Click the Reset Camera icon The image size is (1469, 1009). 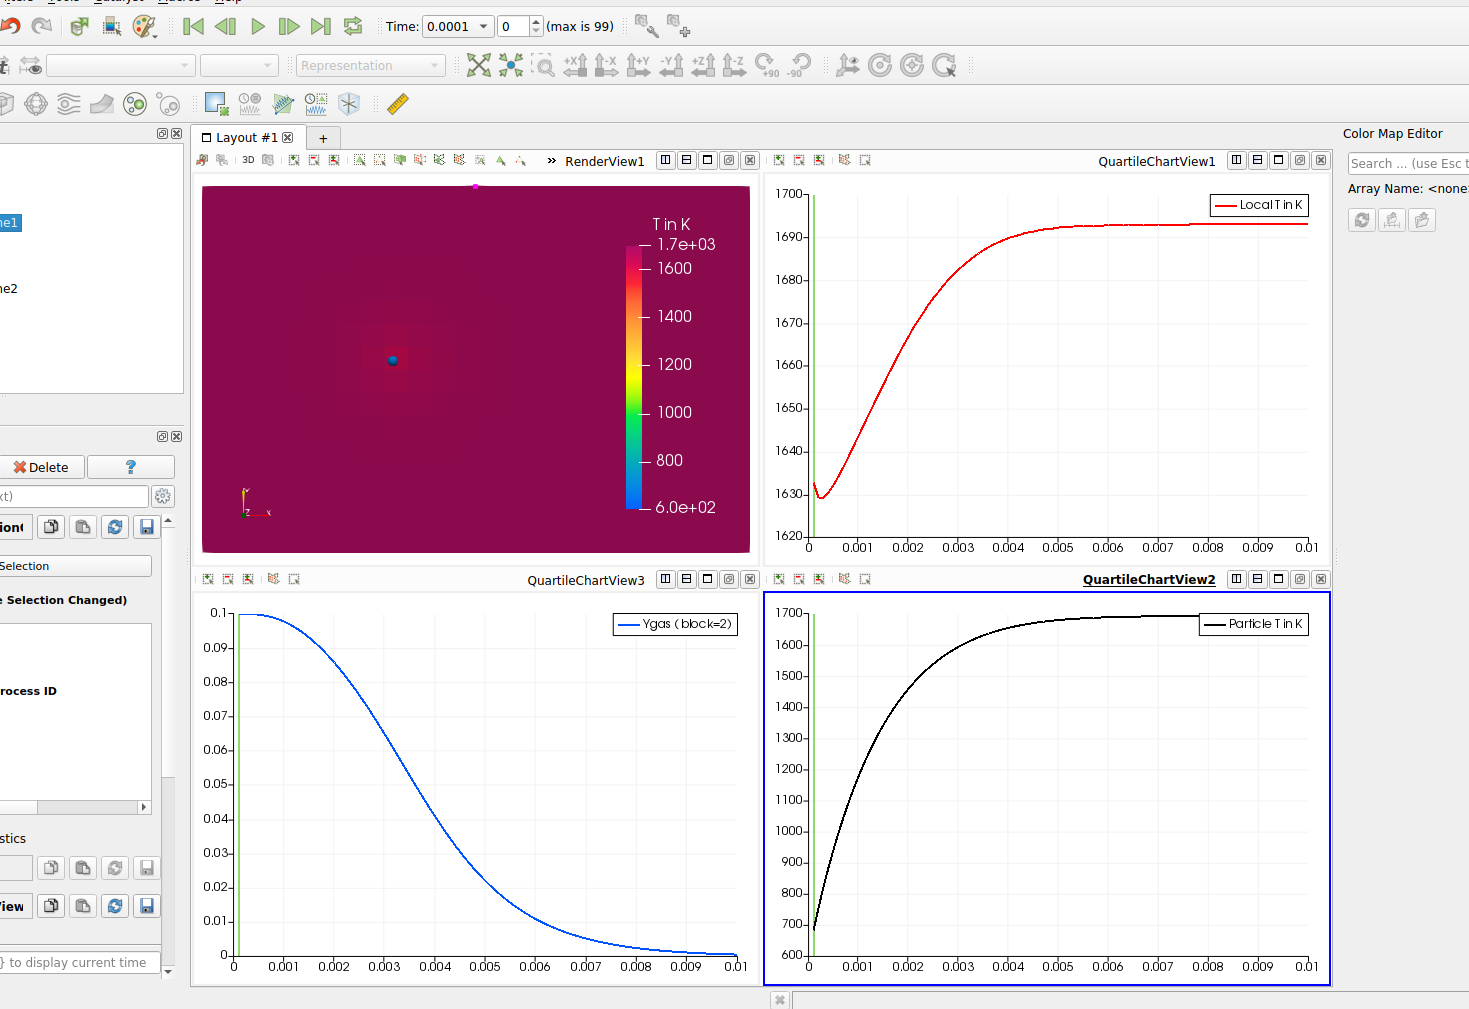click(x=479, y=66)
